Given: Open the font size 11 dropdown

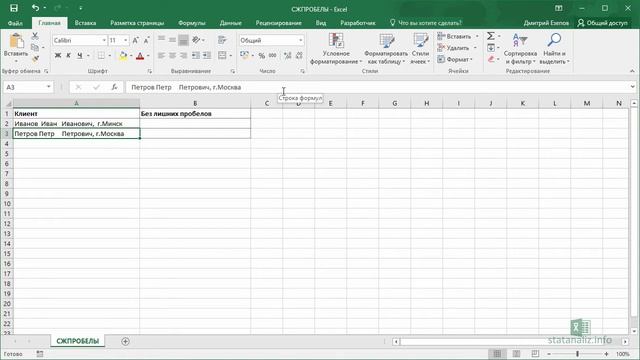Looking at the screenshot, I should [125, 40].
